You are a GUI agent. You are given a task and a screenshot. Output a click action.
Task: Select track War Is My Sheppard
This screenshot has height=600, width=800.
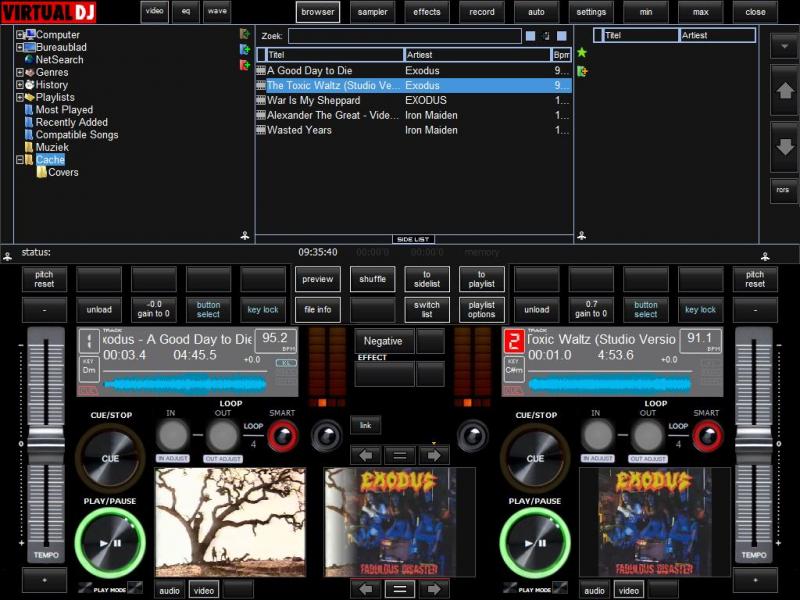pos(413,101)
